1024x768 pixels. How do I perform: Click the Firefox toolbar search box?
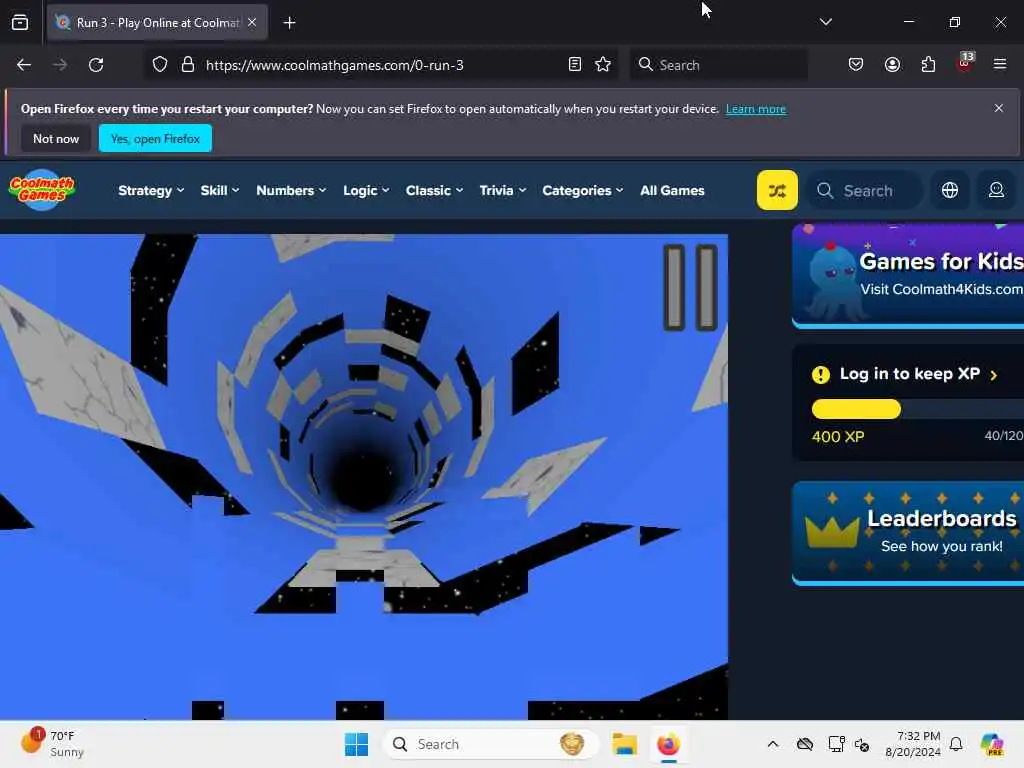point(718,65)
